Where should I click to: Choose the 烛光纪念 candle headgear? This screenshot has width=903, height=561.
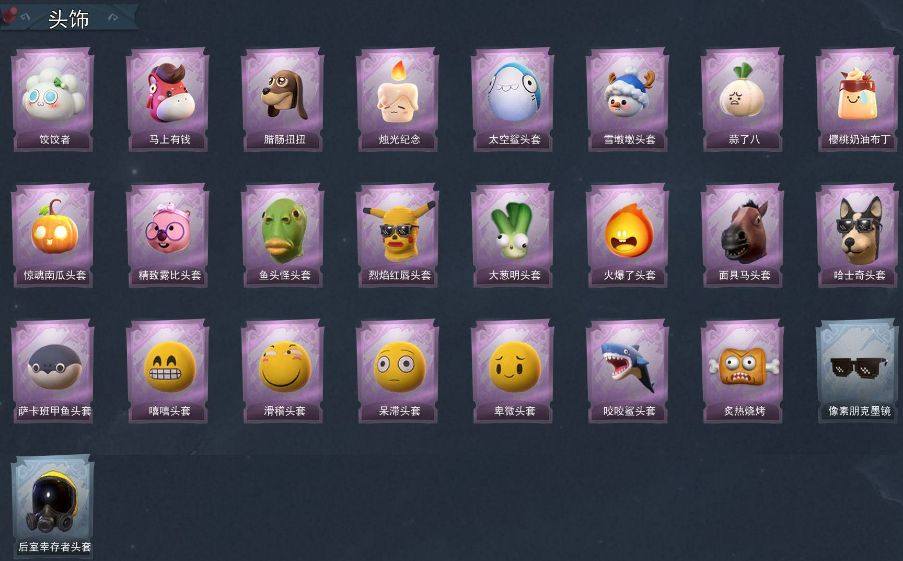point(397,99)
